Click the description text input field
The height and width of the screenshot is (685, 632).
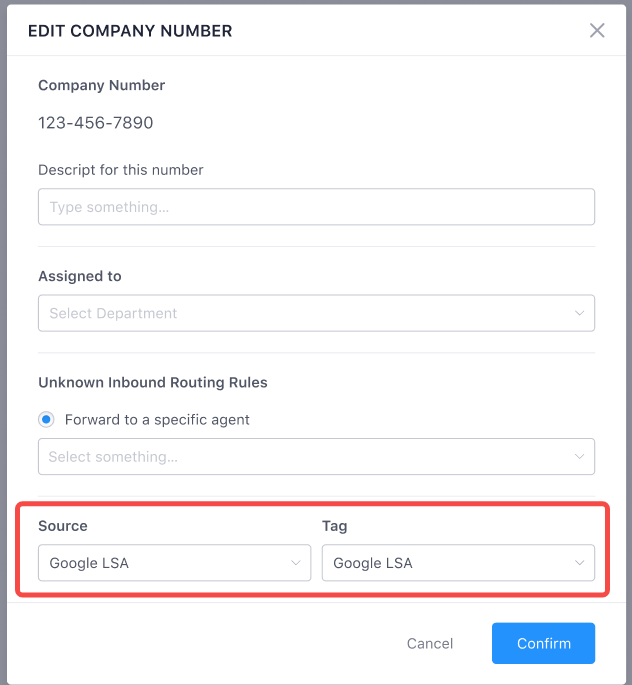[x=316, y=207]
